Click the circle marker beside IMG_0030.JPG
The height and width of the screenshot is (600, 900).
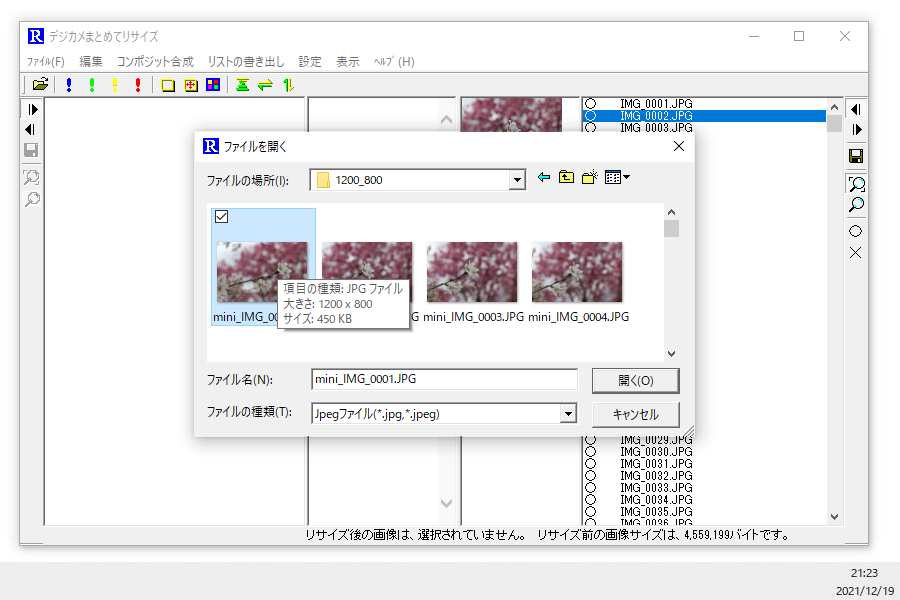coord(590,452)
